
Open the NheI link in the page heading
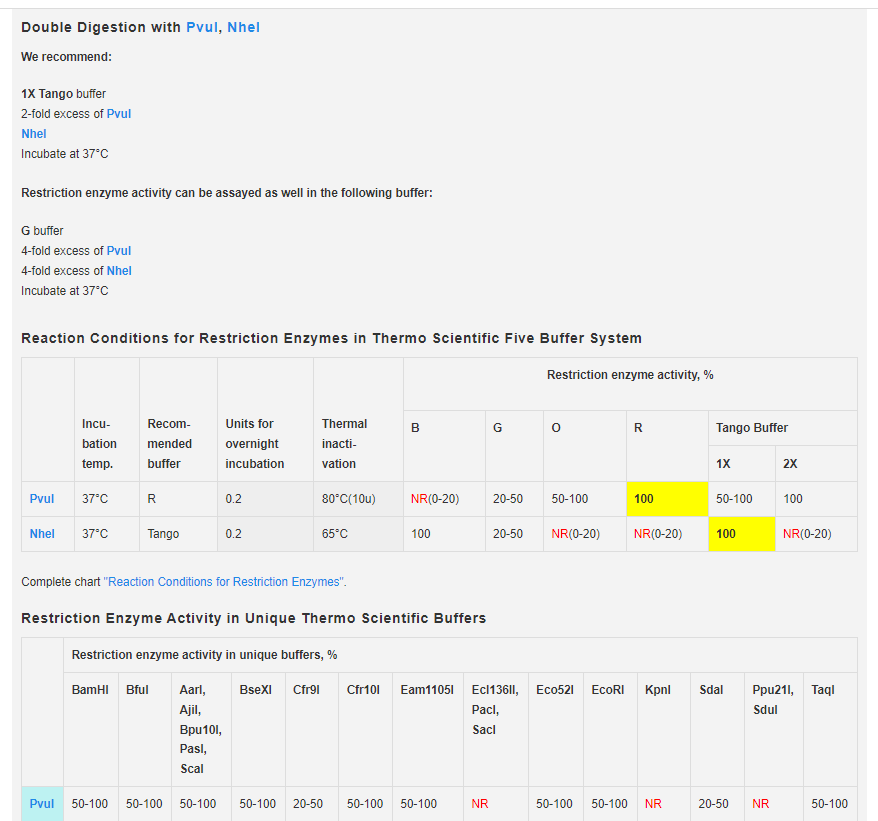(244, 27)
